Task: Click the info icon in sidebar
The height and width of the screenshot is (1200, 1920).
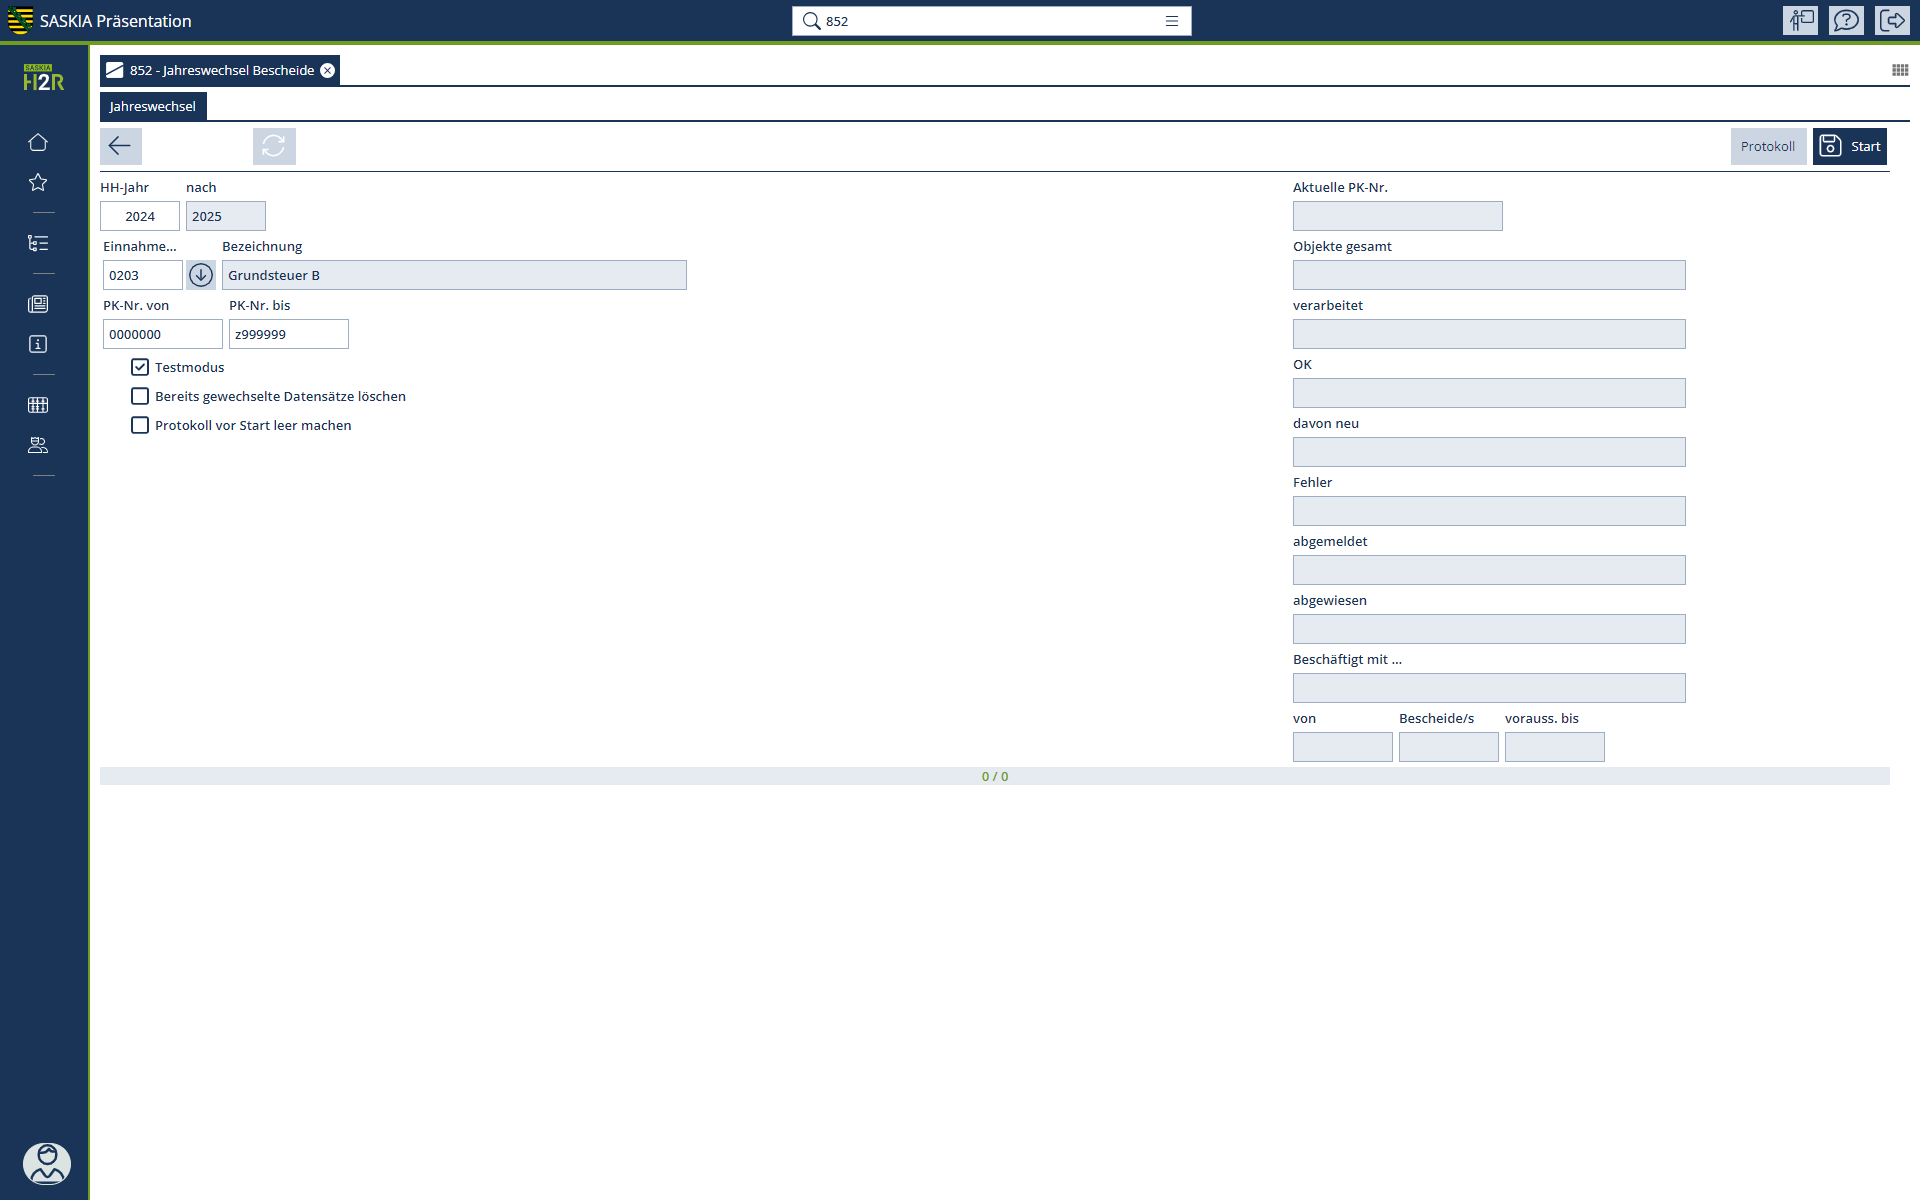Action: coord(38,344)
